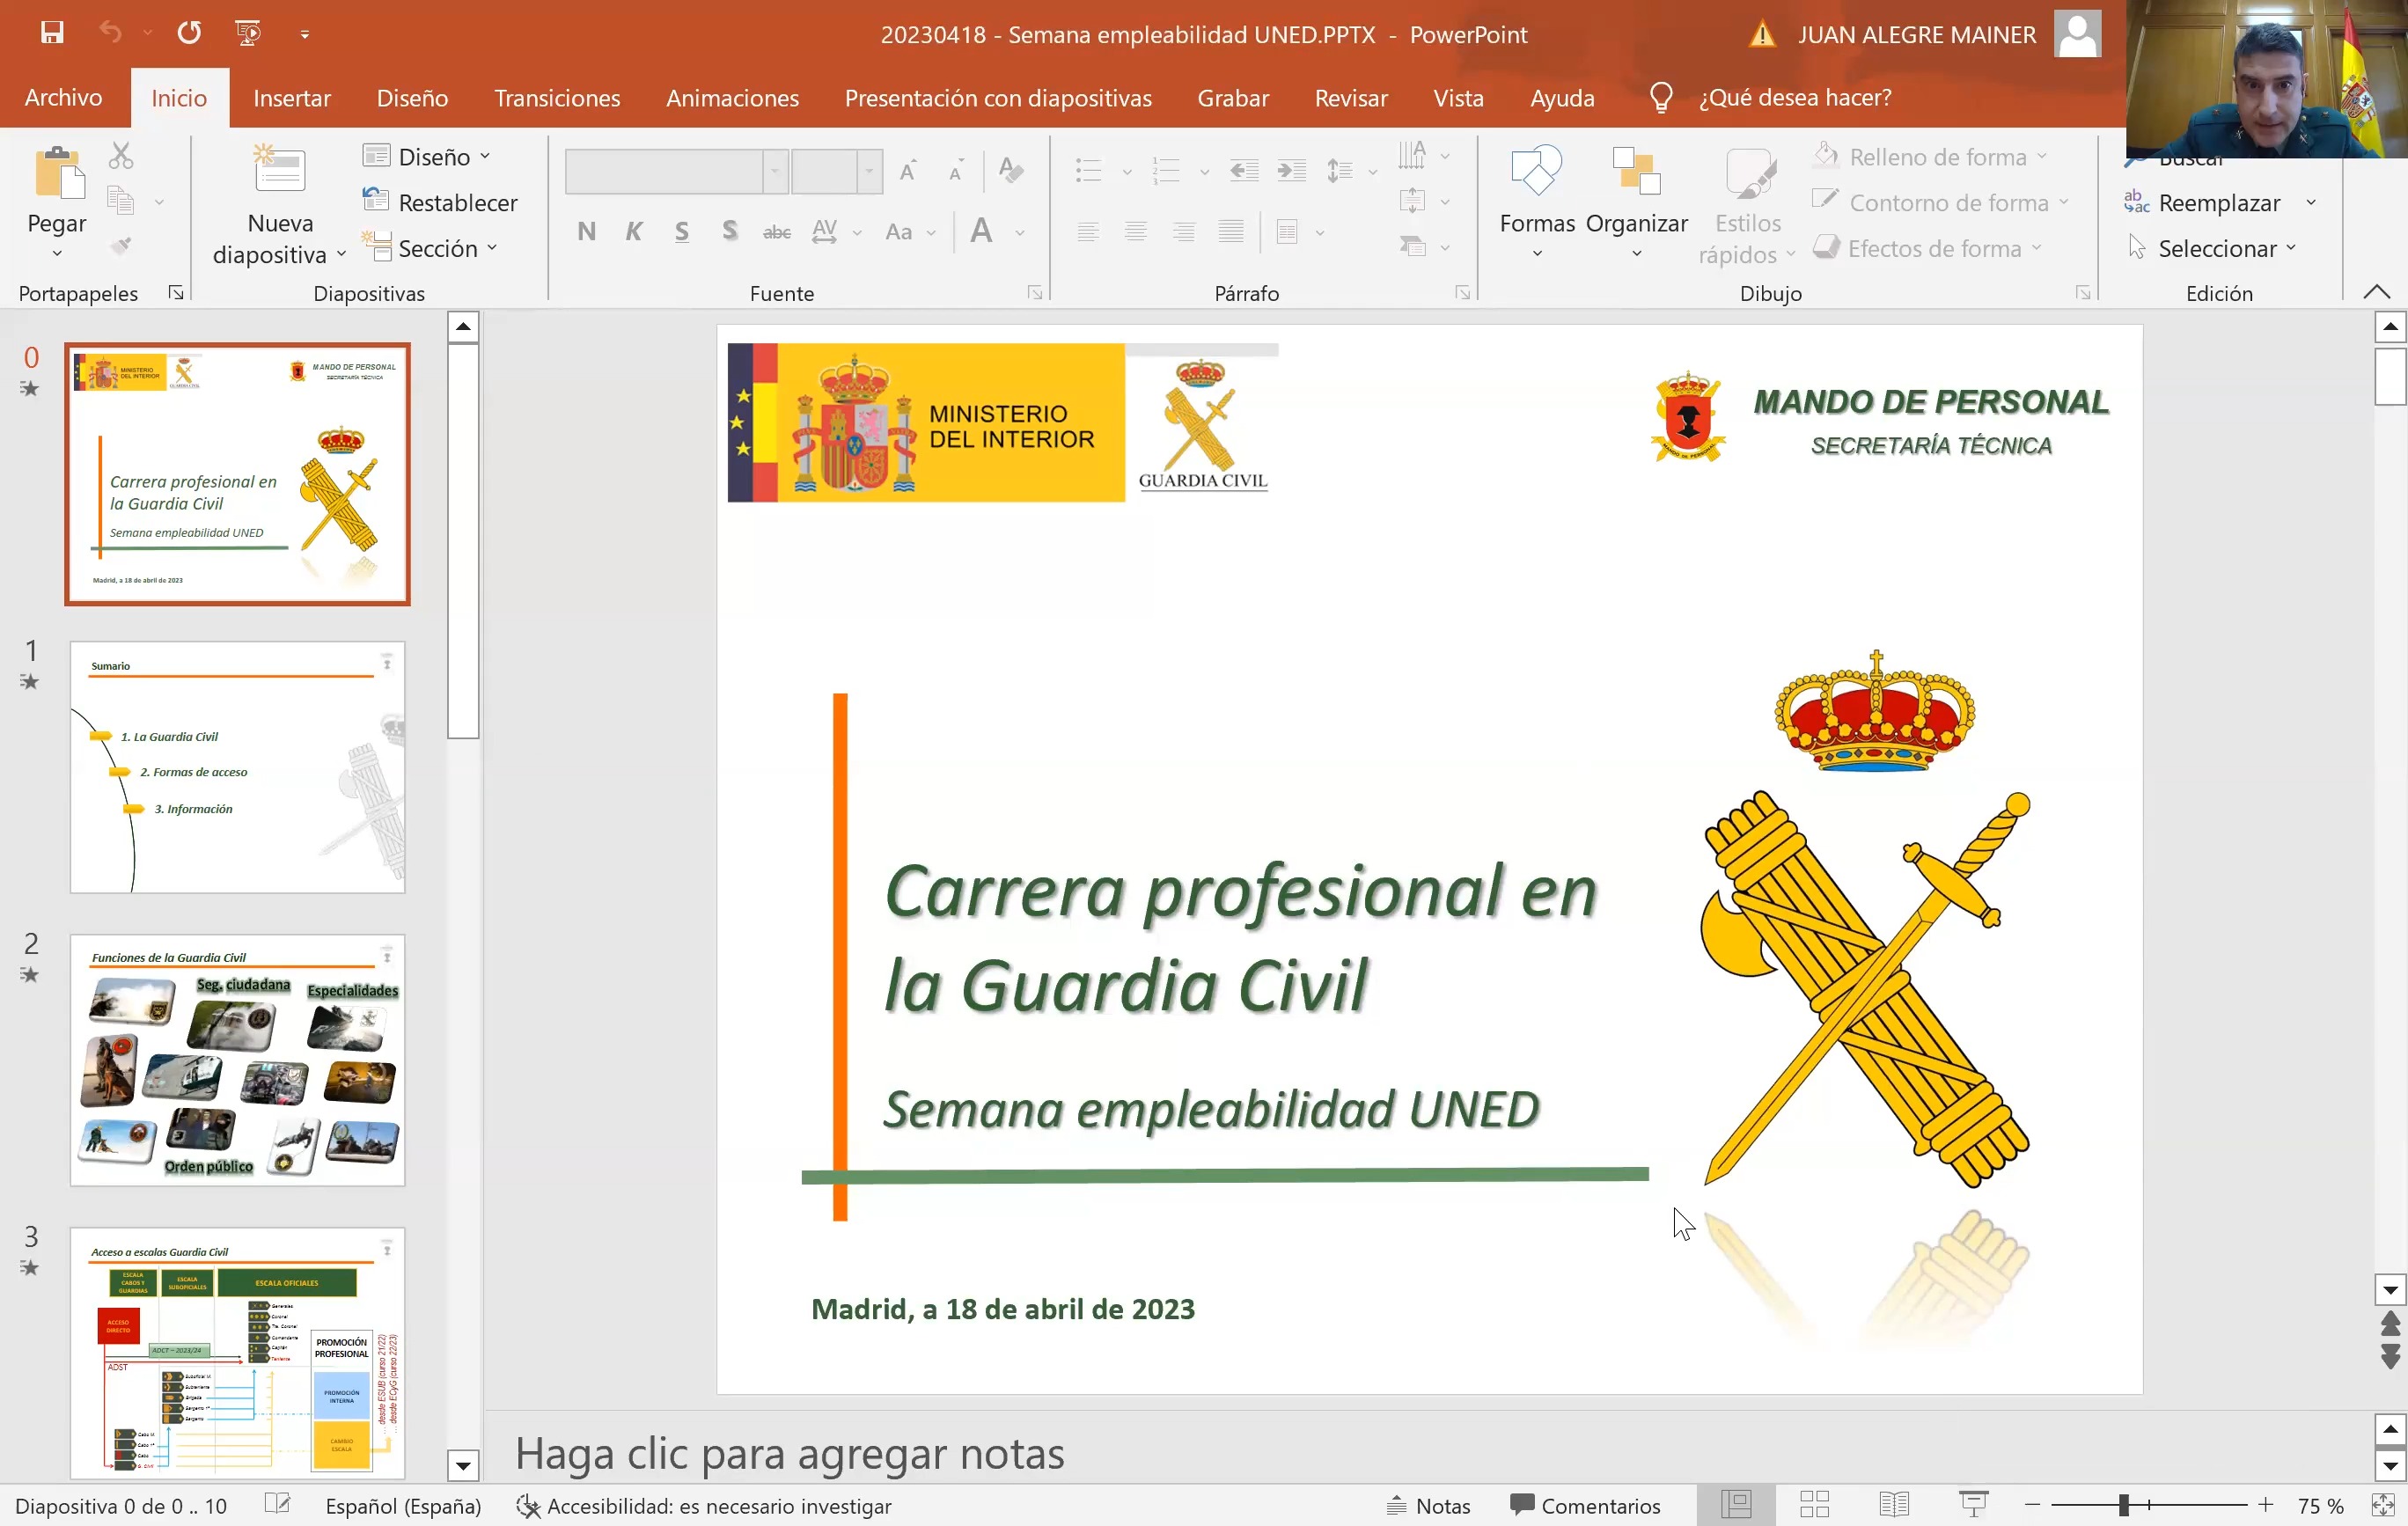Click the Increase font size icon
This screenshot has width=2408, height=1526.
click(x=907, y=171)
